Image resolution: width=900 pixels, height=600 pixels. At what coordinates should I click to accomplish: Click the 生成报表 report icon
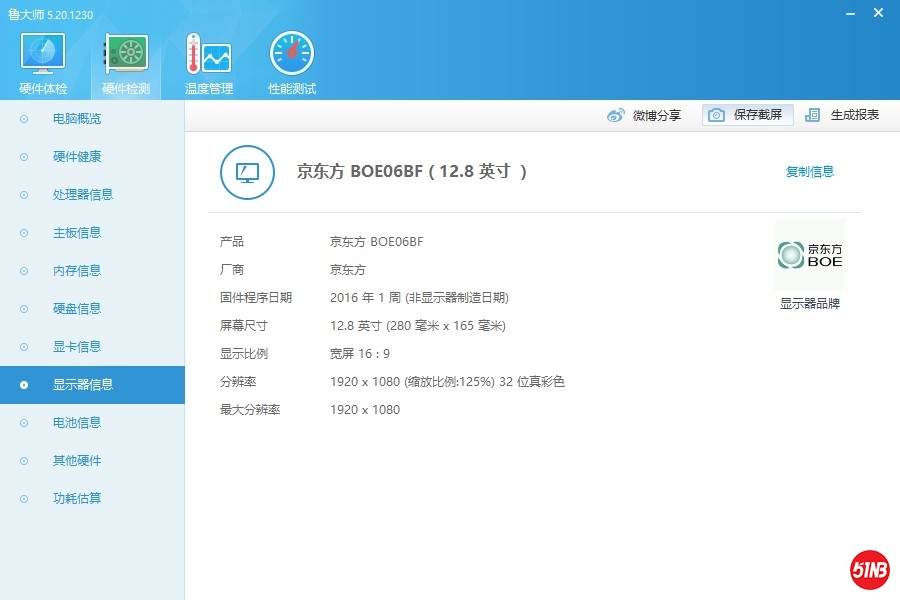[x=813, y=115]
